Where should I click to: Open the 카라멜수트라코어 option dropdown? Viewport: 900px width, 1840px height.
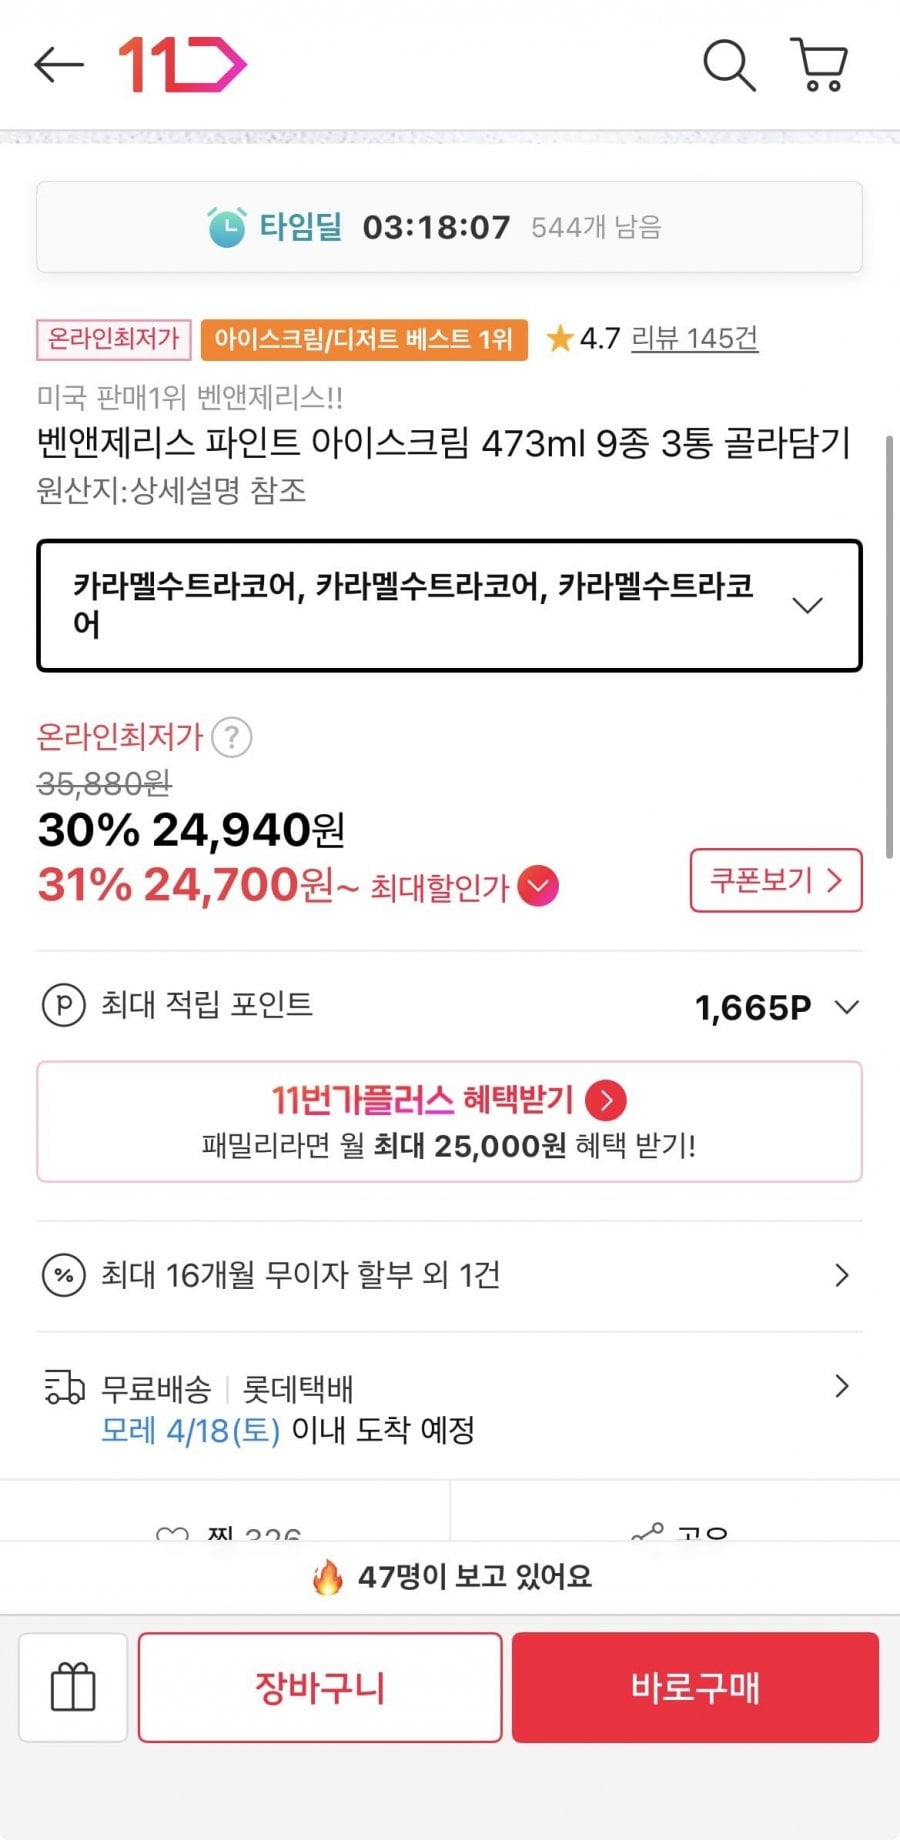(x=449, y=606)
